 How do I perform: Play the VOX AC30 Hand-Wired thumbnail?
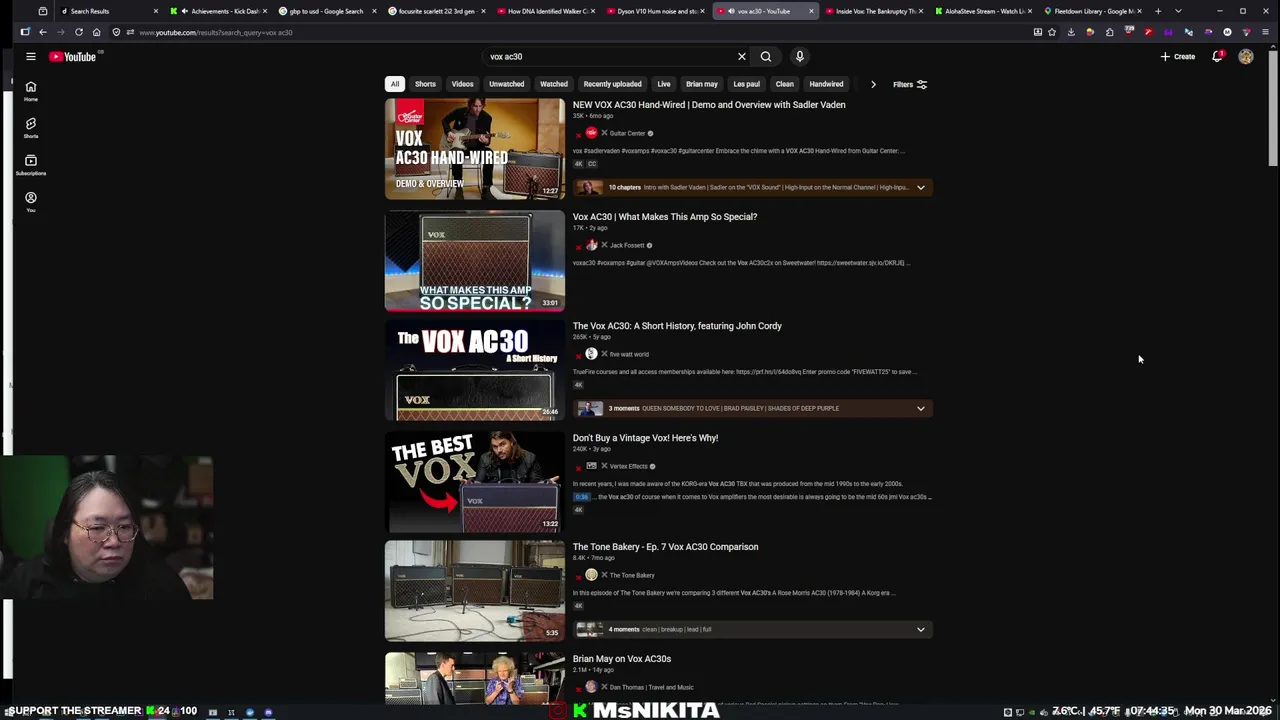pos(475,149)
